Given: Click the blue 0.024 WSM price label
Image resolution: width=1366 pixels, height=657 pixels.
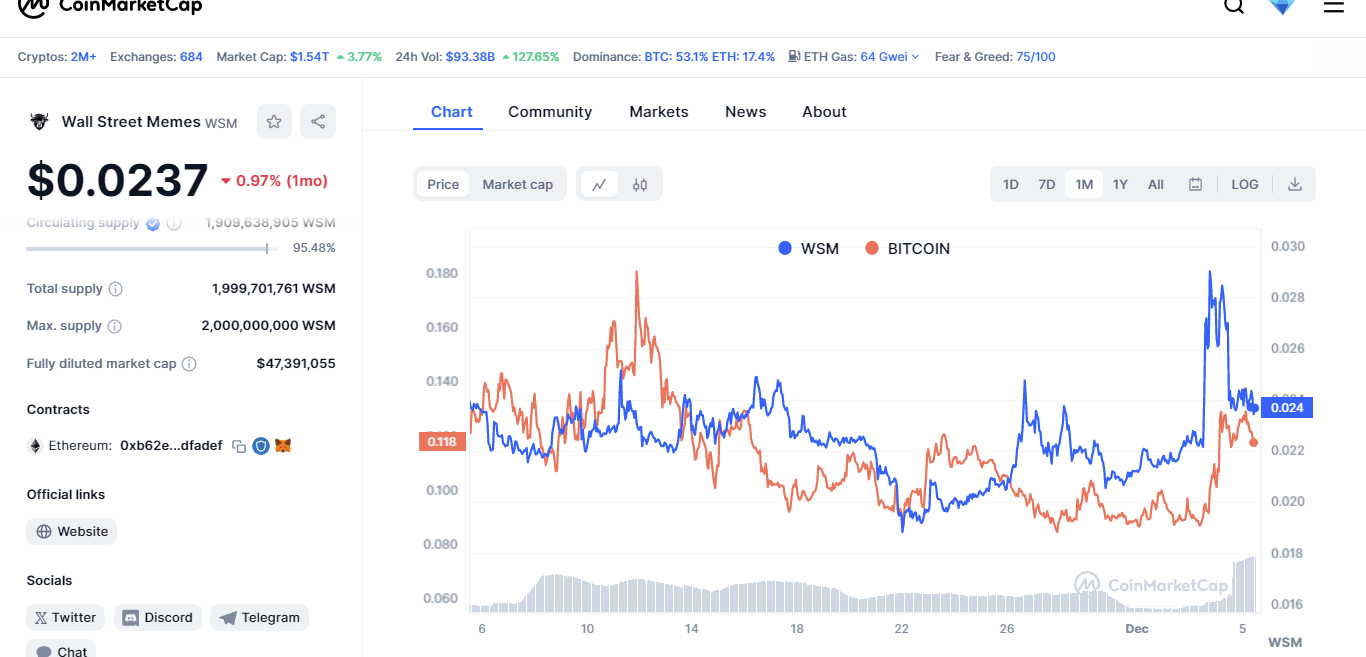Looking at the screenshot, I should pos(1287,407).
